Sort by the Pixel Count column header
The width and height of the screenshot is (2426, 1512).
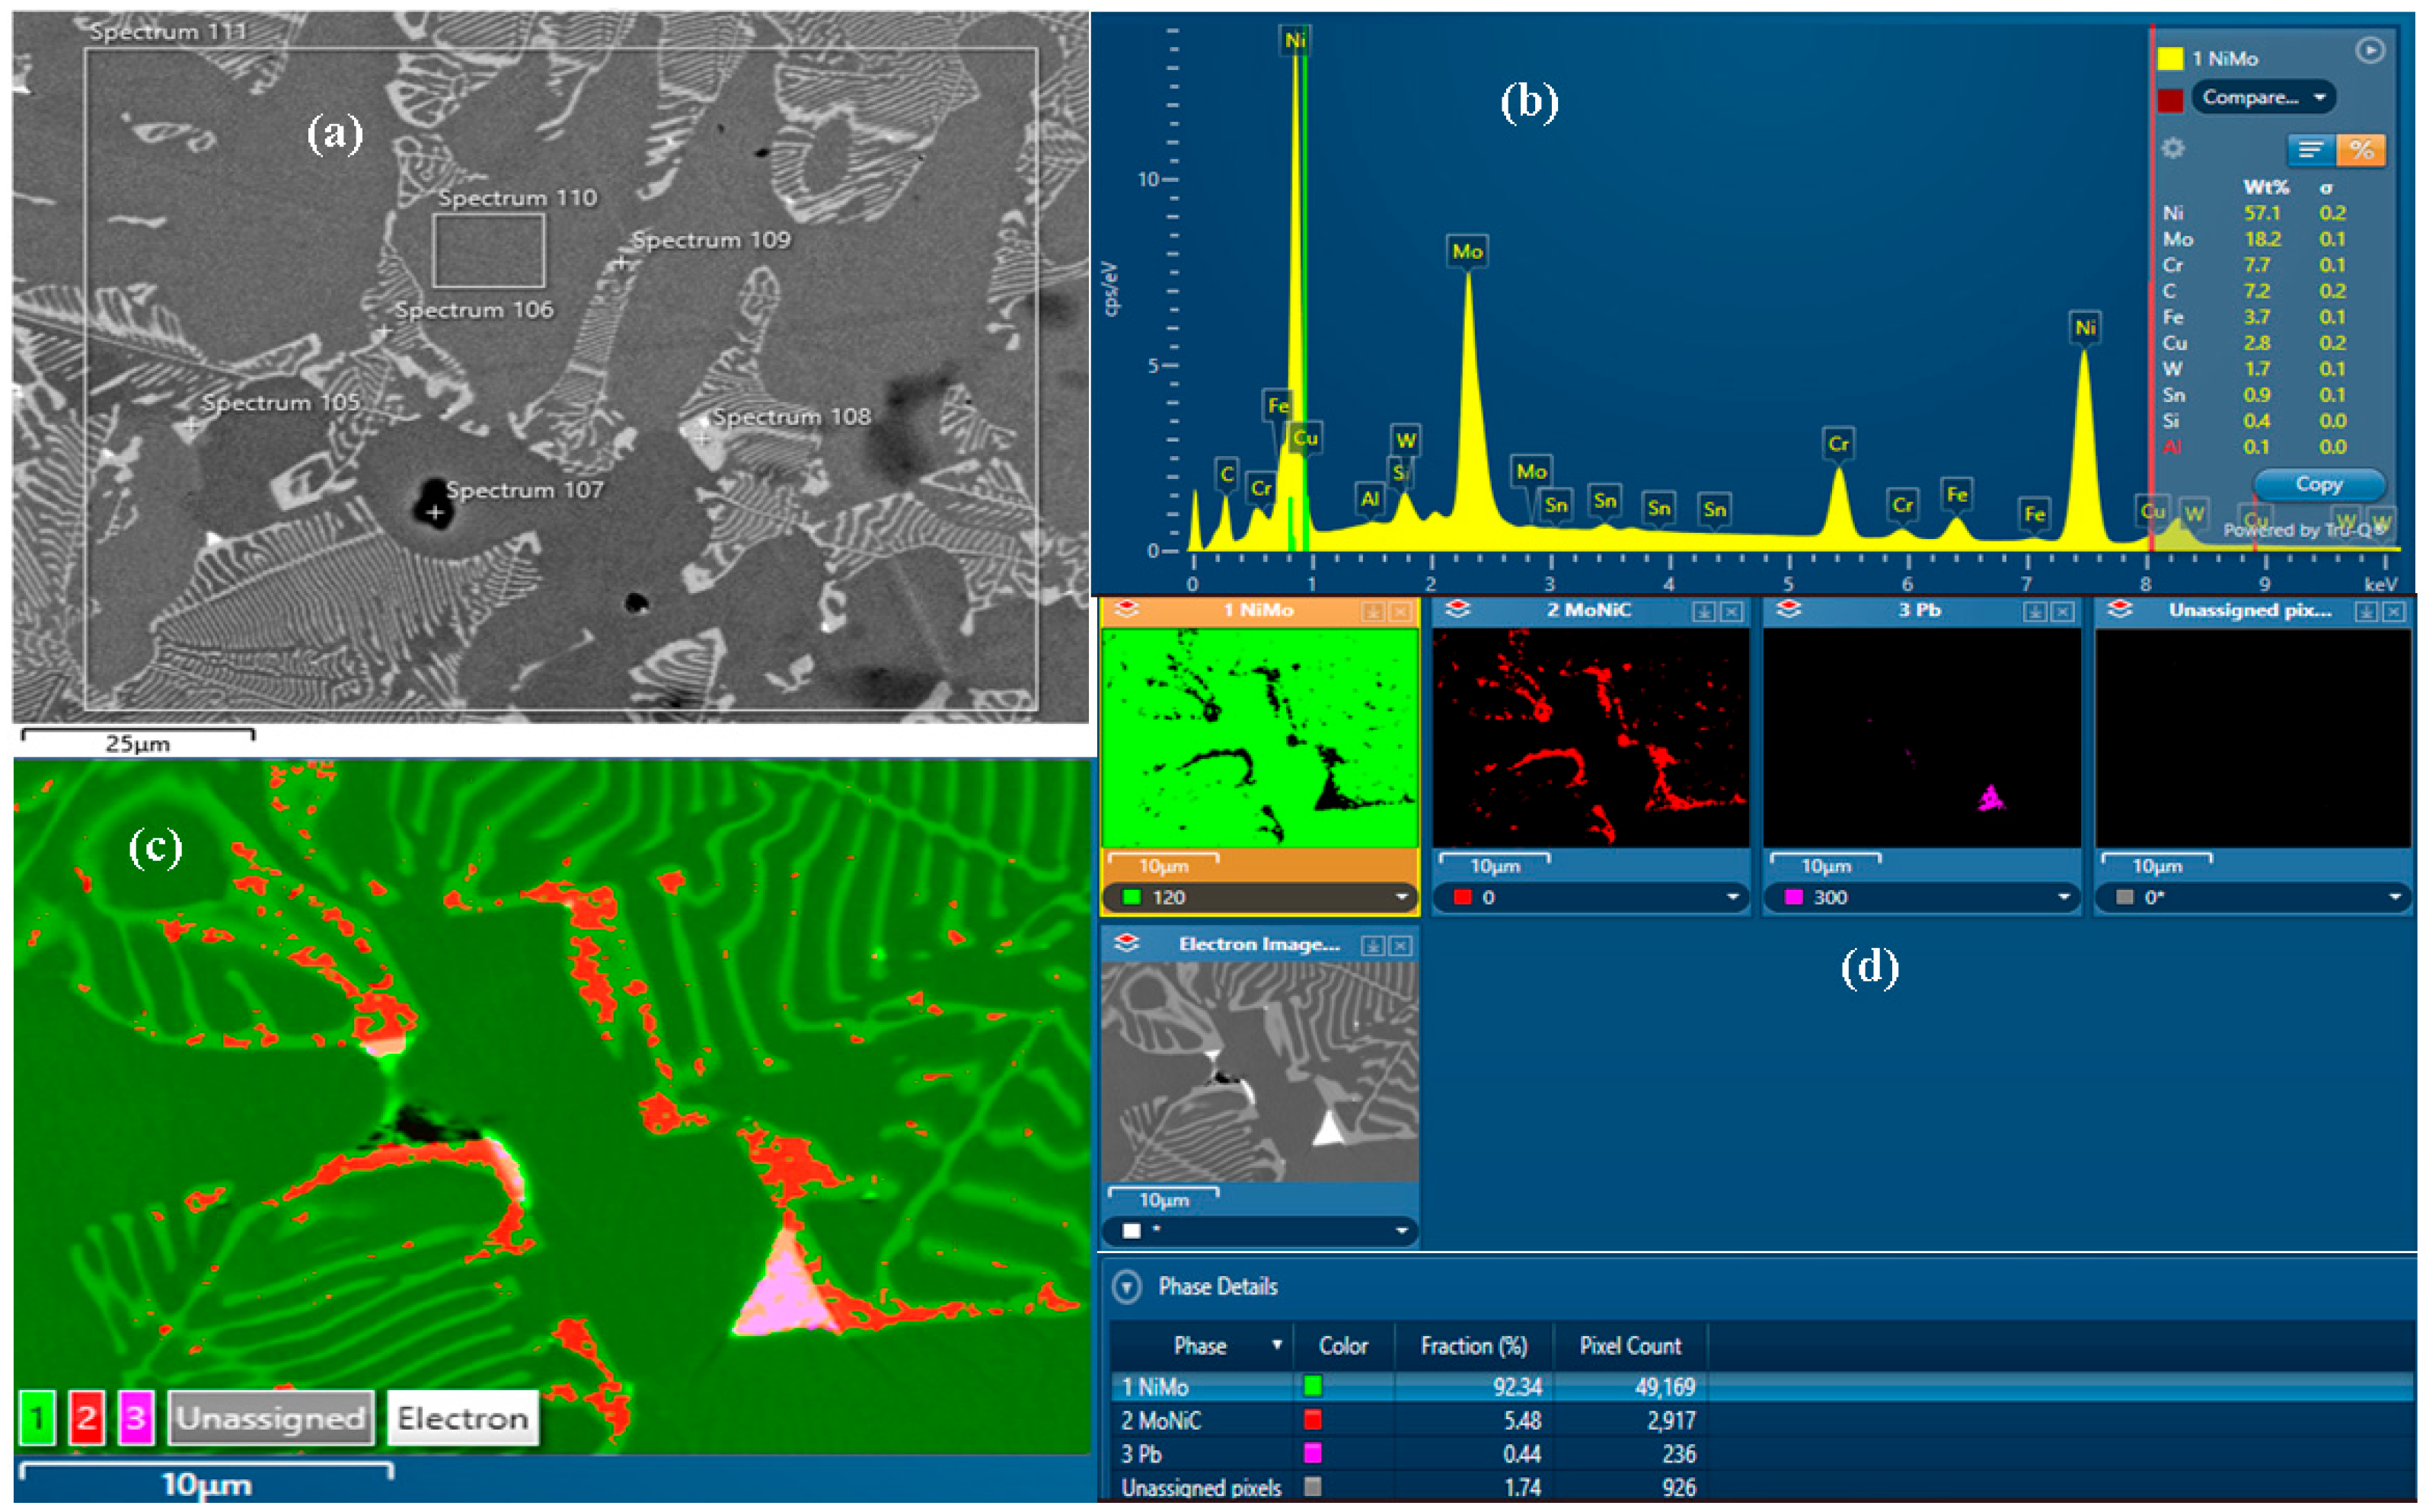1630,1346
